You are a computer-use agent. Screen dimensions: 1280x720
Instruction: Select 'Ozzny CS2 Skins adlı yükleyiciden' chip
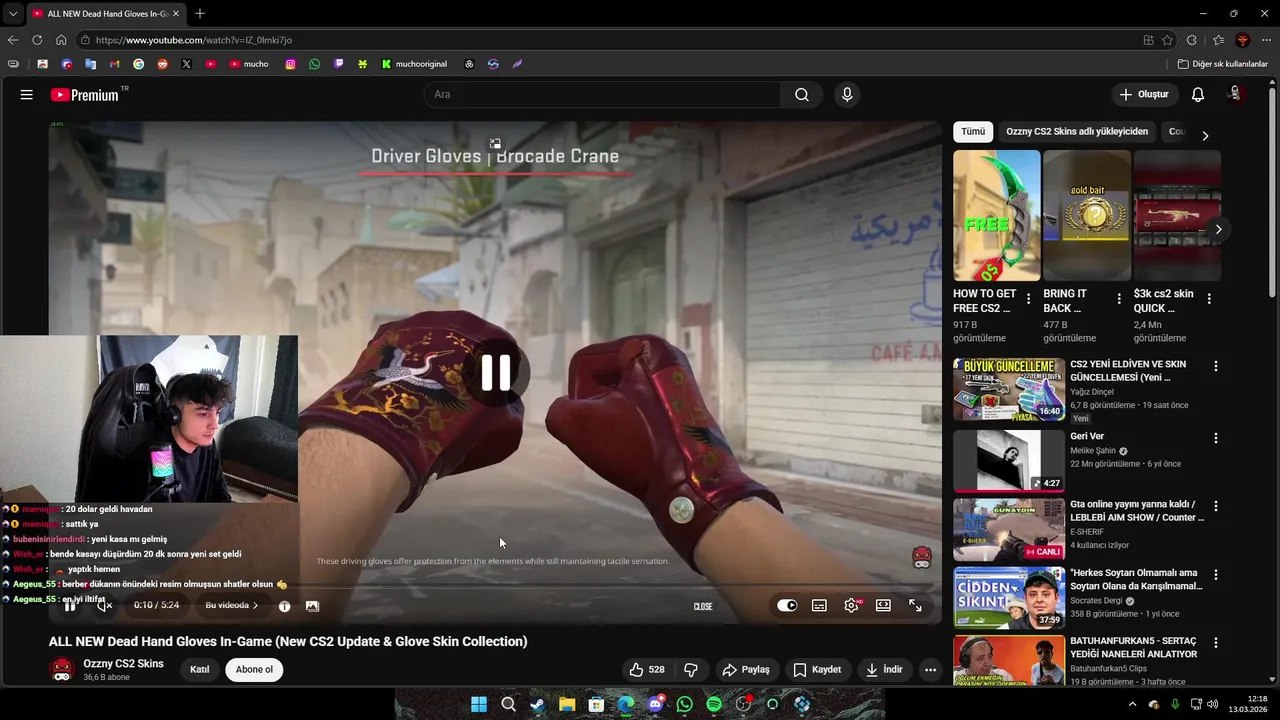coord(1077,132)
